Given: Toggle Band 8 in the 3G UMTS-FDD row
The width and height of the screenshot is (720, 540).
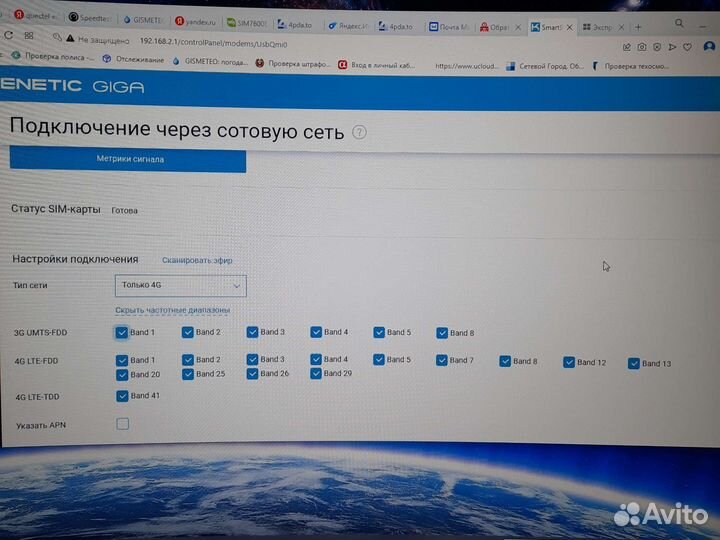Looking at the screenshot, I should click(442, 333).
